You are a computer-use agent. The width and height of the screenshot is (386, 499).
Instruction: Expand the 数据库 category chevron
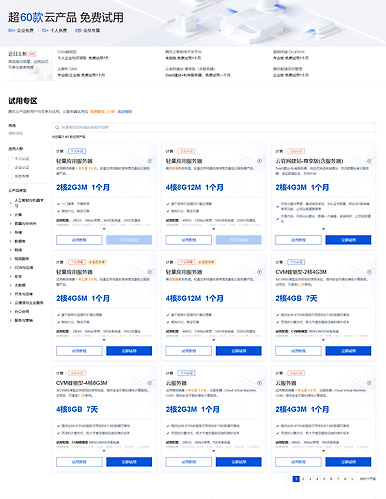coord(11,241)
